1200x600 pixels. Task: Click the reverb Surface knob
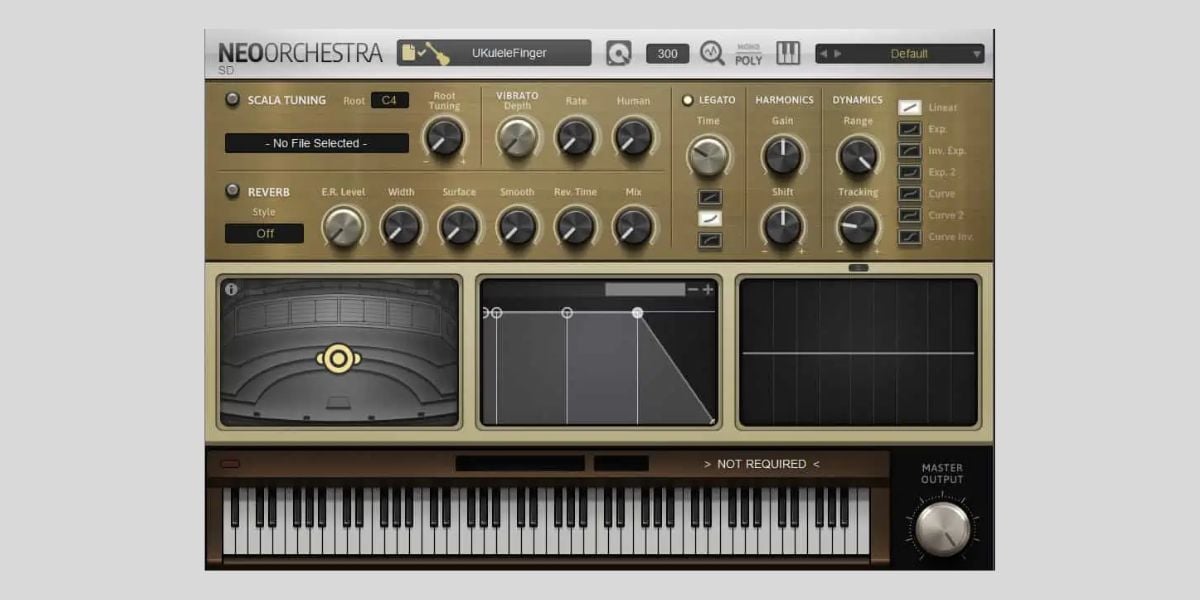(x=459, y=227)
